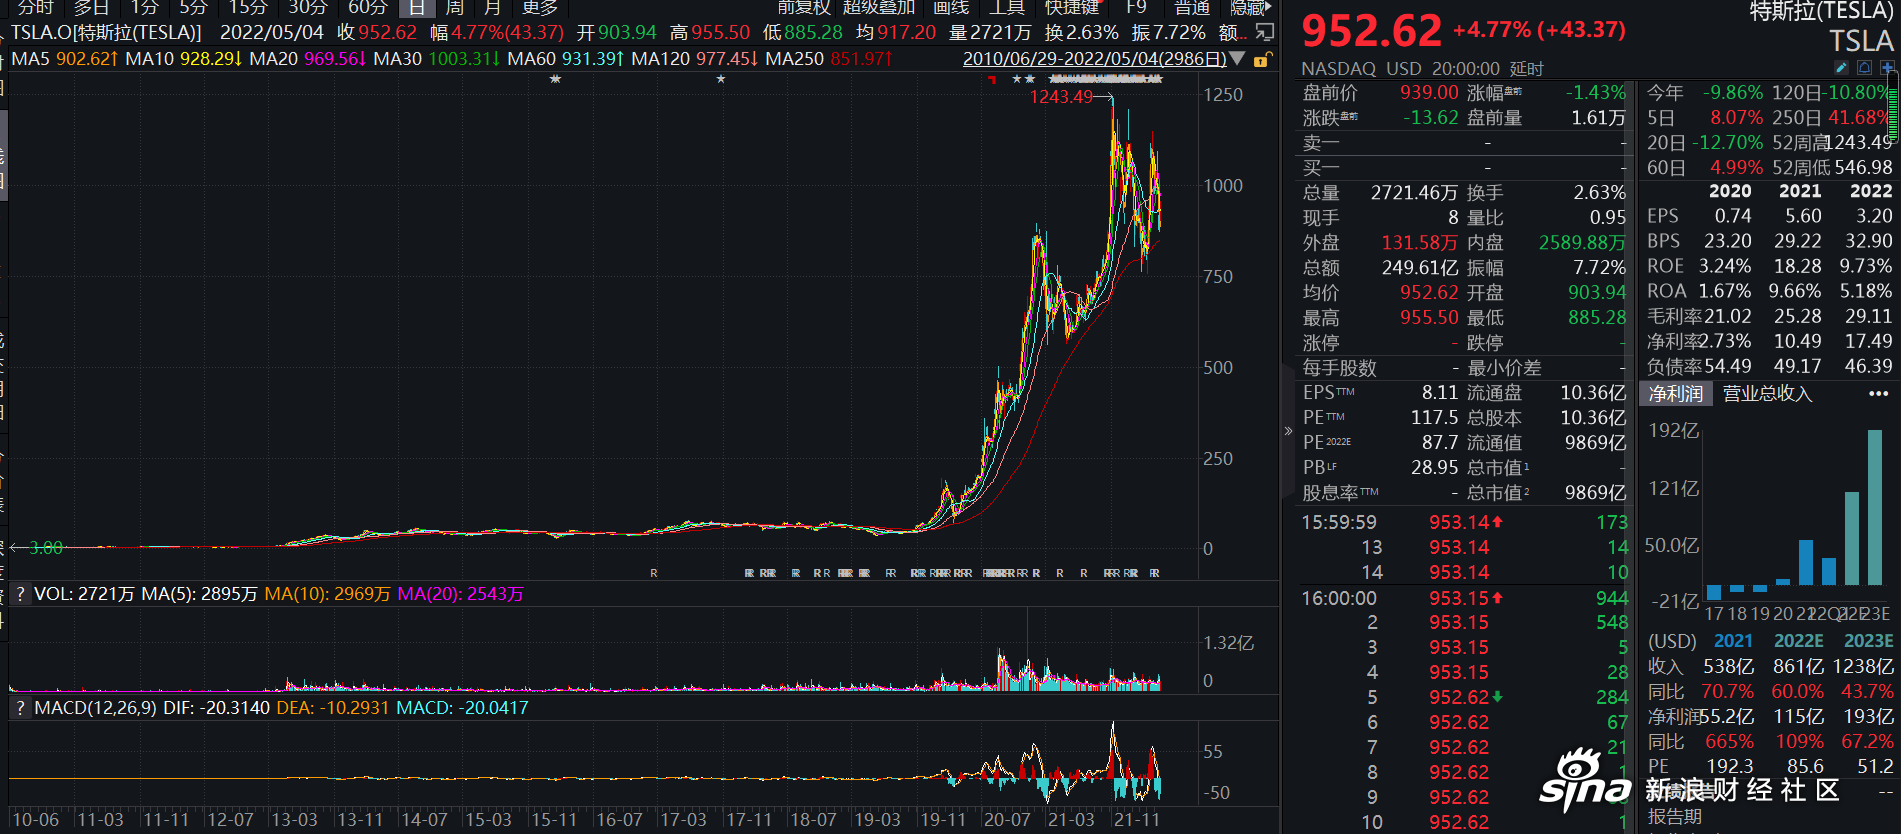Click the 2021 EPS value 5.60
The height and width of the screenshot is (834, 1901).
pyautogui.click(x=1803, y=216)
